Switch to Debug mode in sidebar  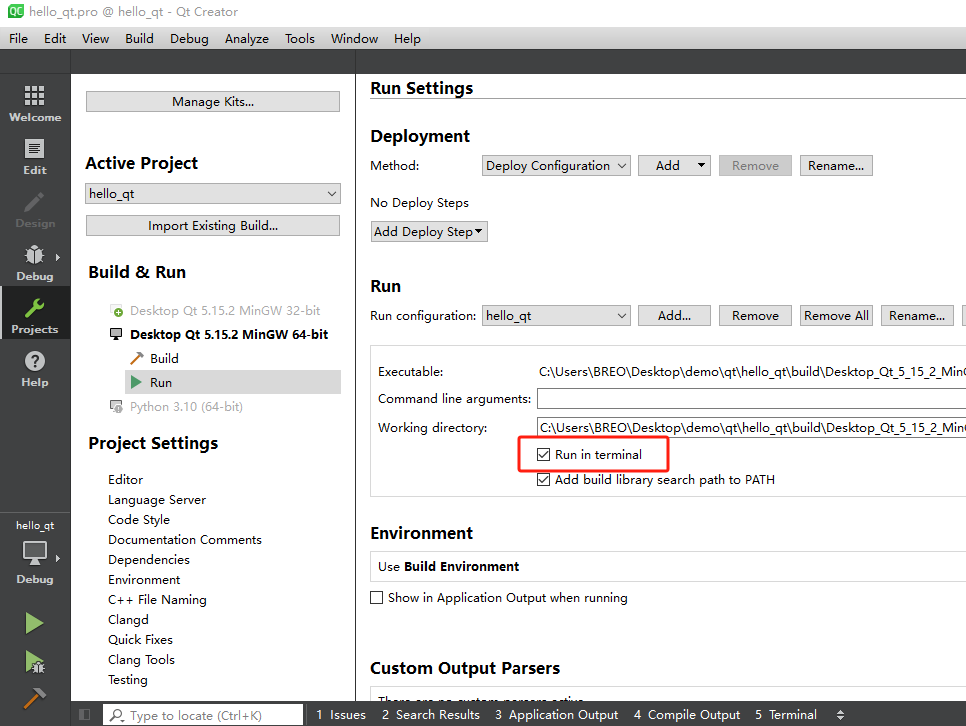tap(34, 263)
